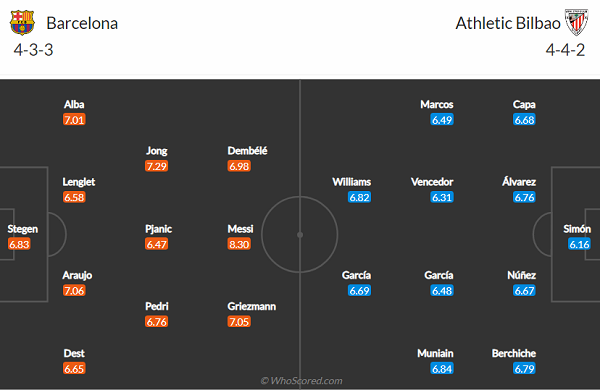The image size is (600, 390).
Task: Select Araujo's 7.06 rating badge
Action: click(x=74, y=291)
